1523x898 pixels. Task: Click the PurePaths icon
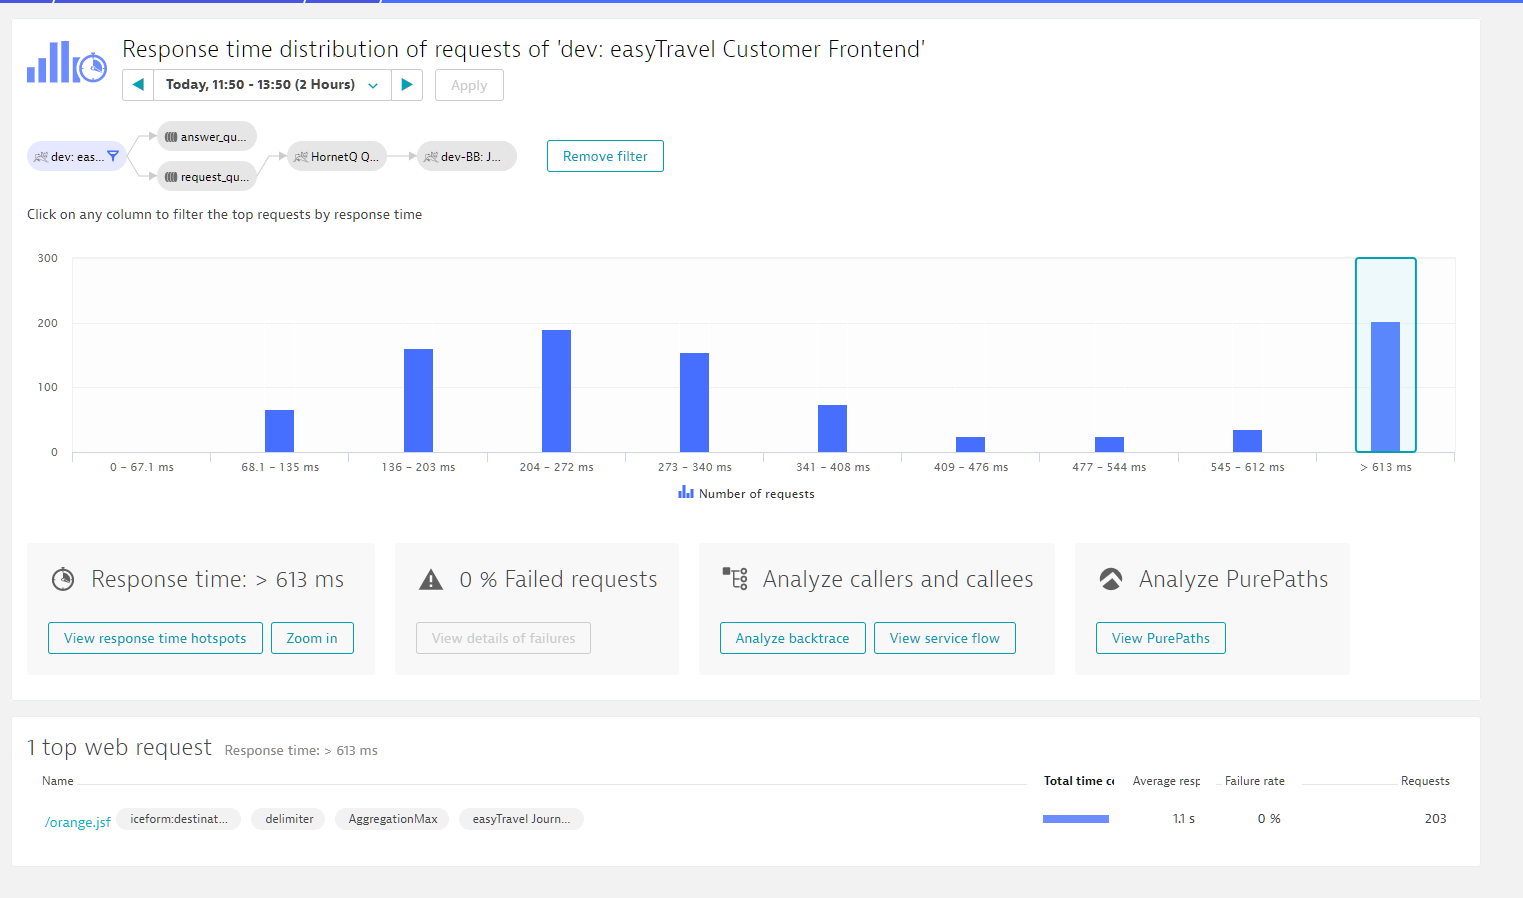click(1111, 579)
